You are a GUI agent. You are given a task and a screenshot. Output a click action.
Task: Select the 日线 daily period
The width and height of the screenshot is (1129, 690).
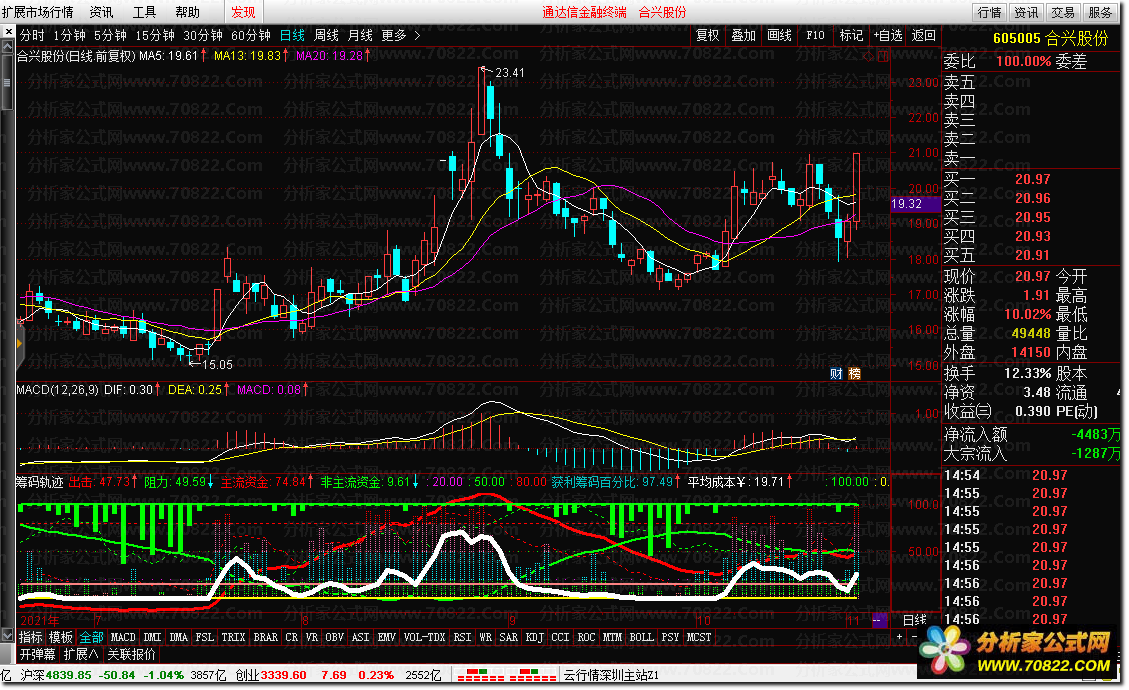click(x=292, y=35)
